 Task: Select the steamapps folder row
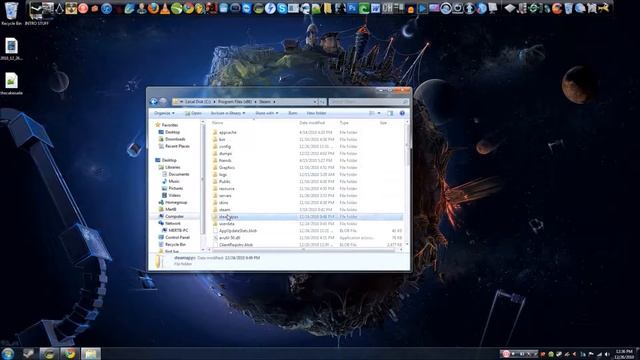307,217
